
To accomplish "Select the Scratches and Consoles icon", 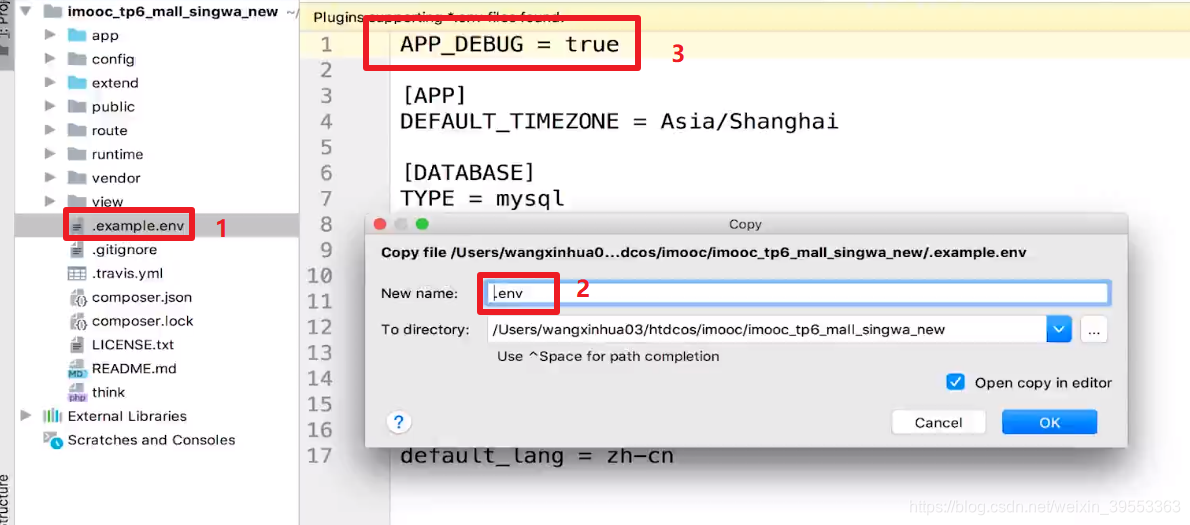I will pyautogui.click(x=52, y=440).
